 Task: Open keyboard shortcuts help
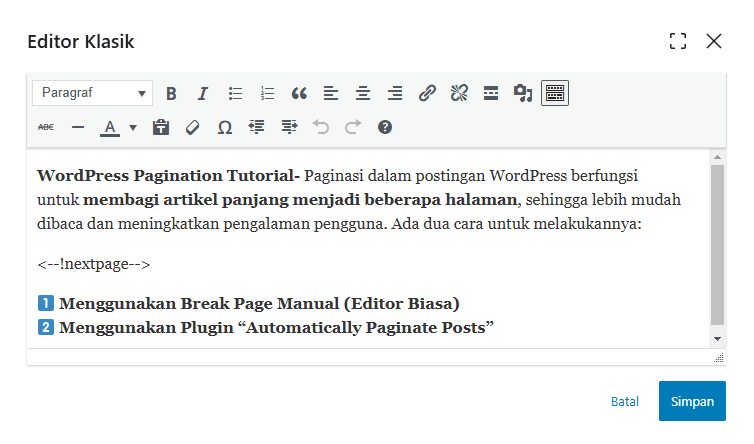coord(385,127)
